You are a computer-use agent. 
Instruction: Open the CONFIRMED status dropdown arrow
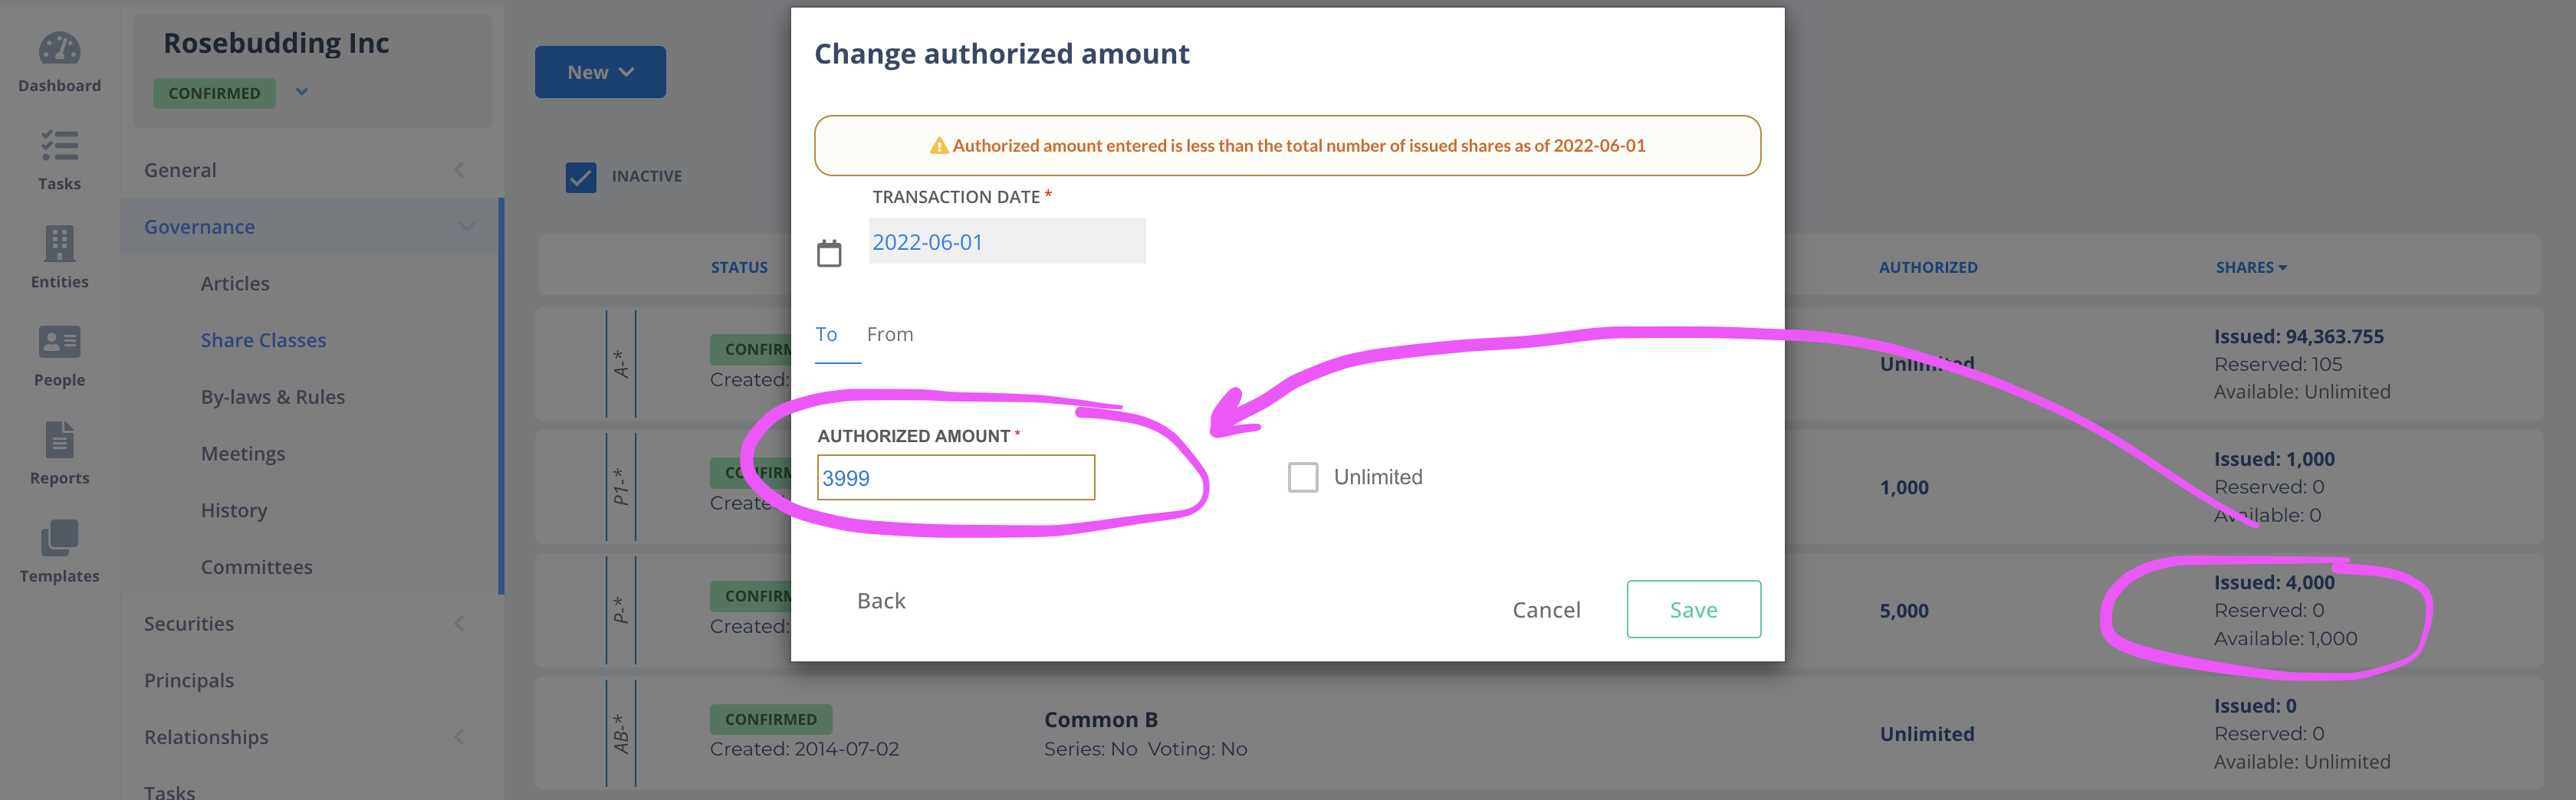point(302,92)
